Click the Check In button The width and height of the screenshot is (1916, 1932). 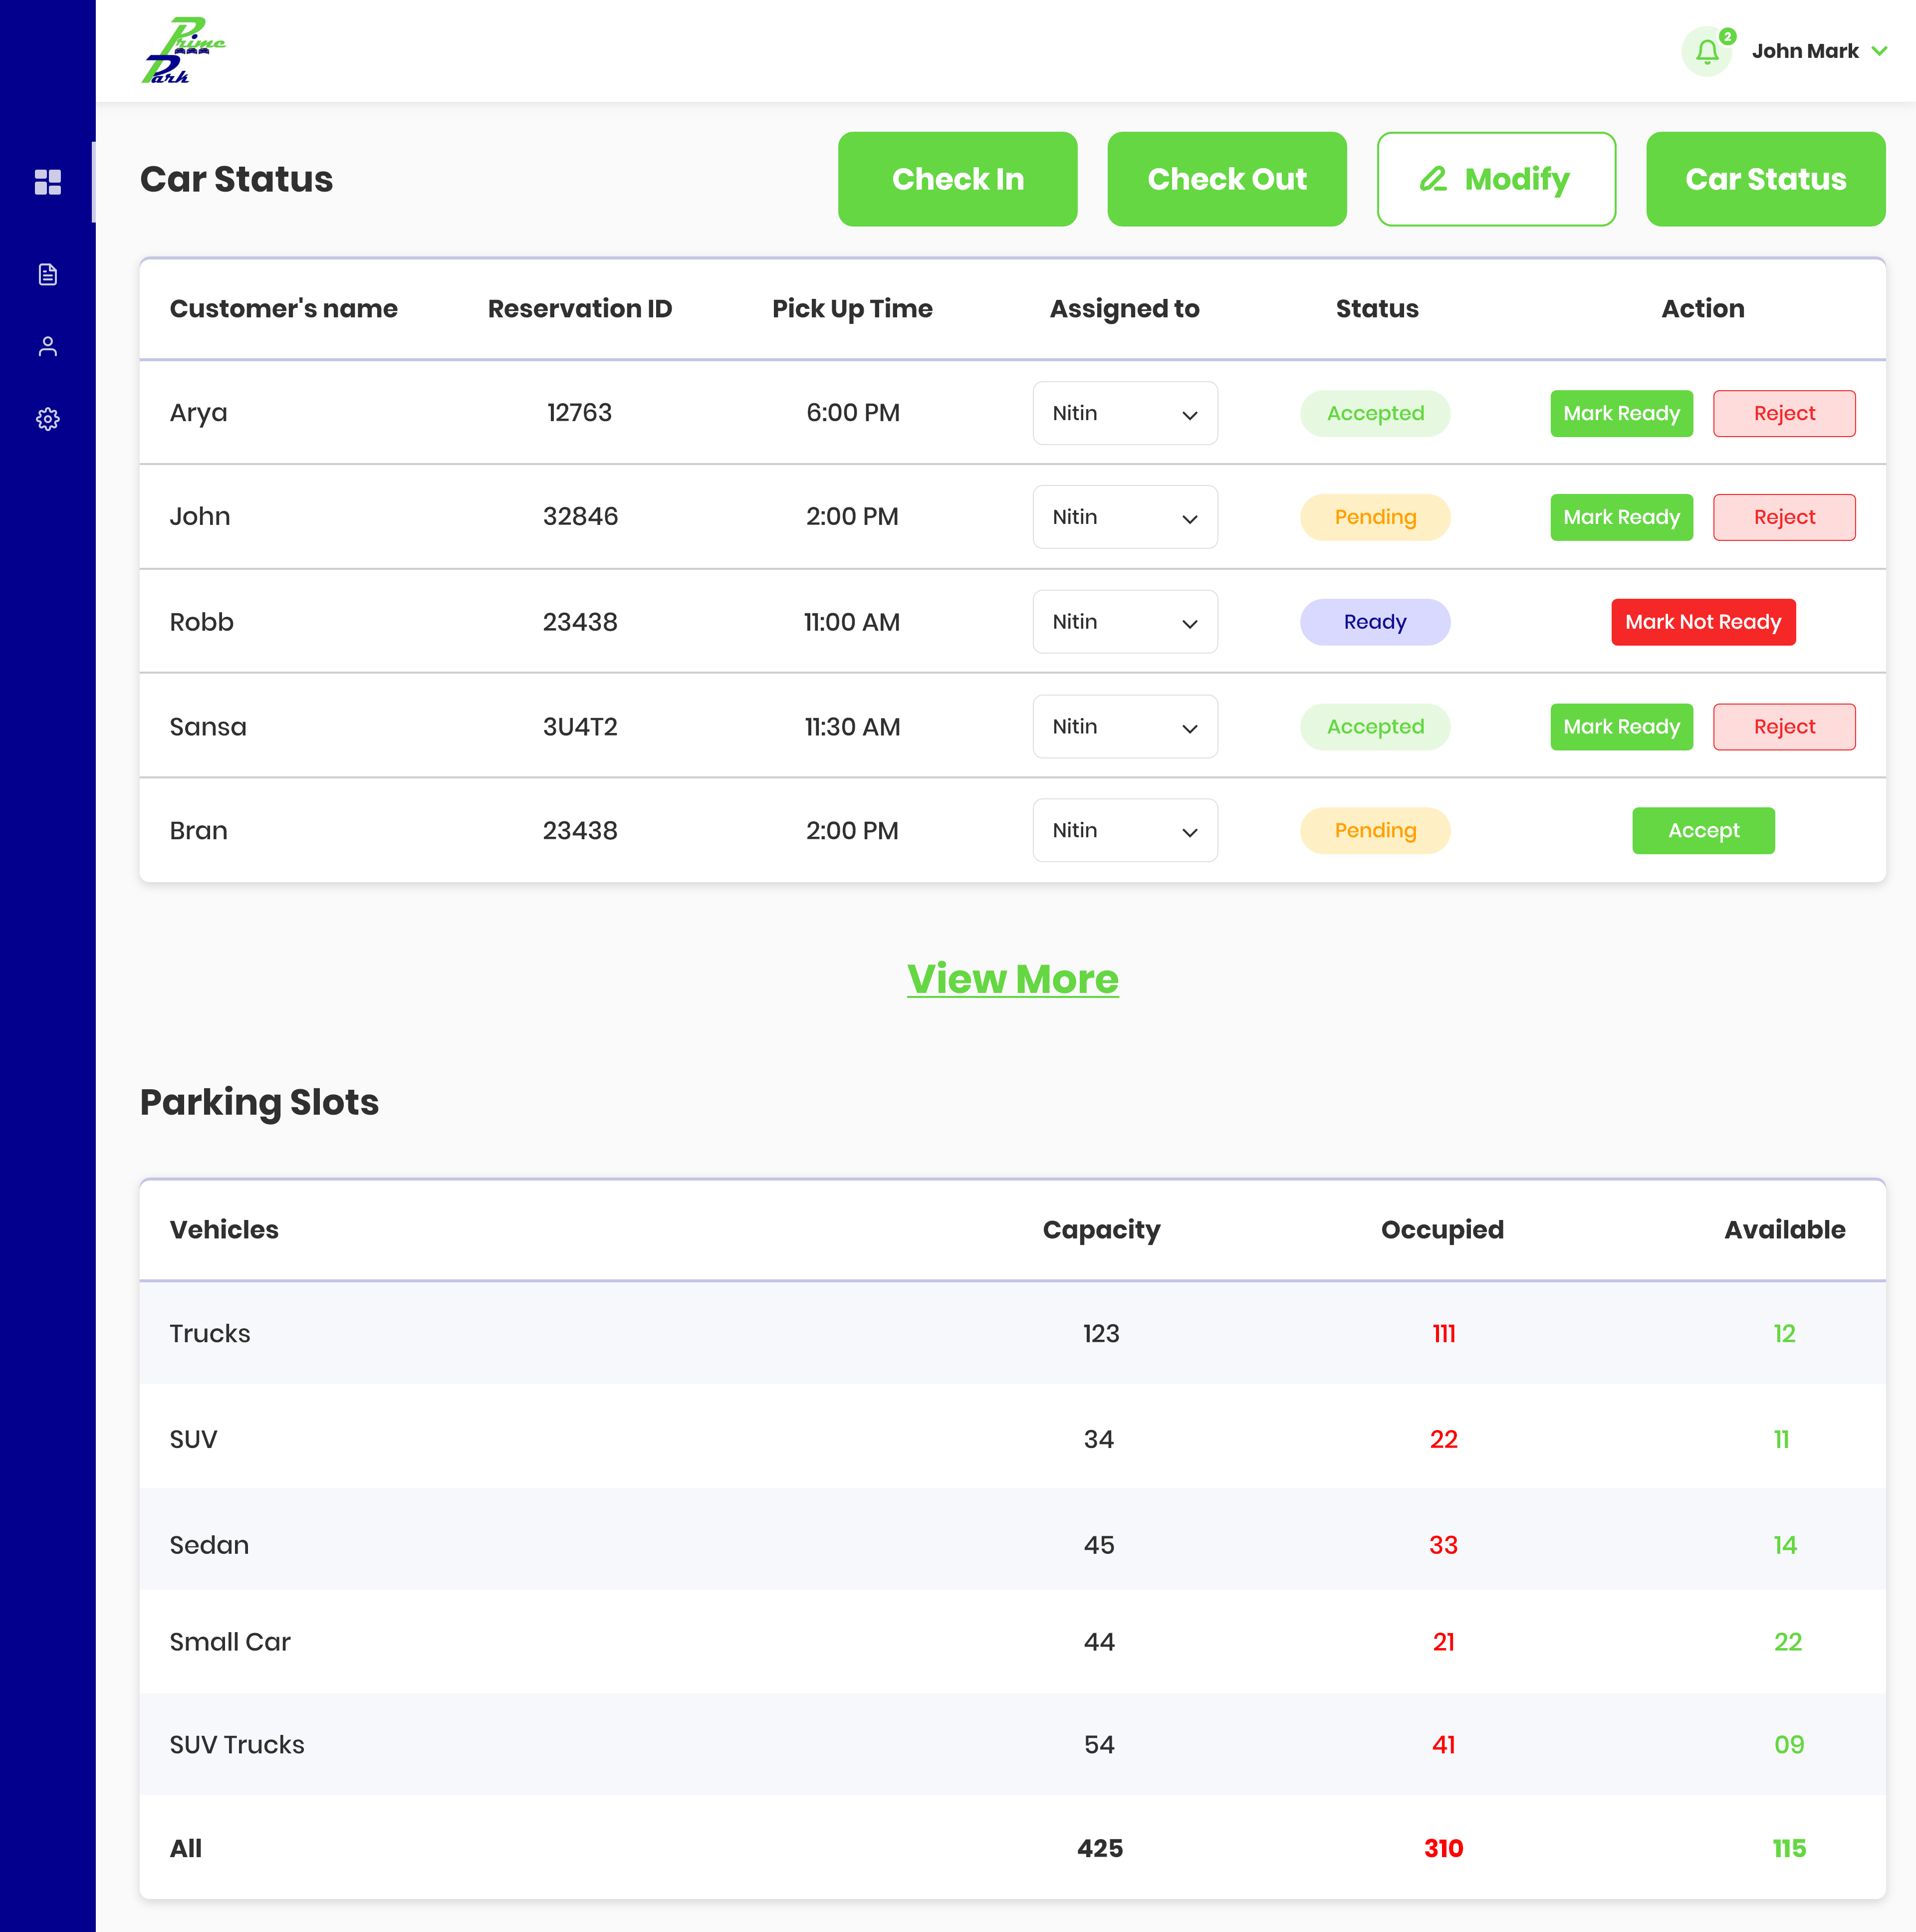tap(957, 179)
